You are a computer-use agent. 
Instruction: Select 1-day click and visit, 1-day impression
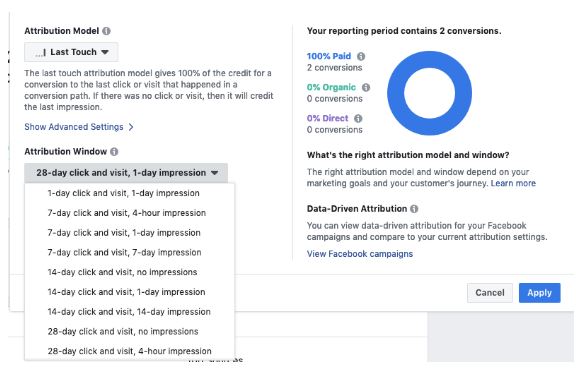(x=129, y=193)
